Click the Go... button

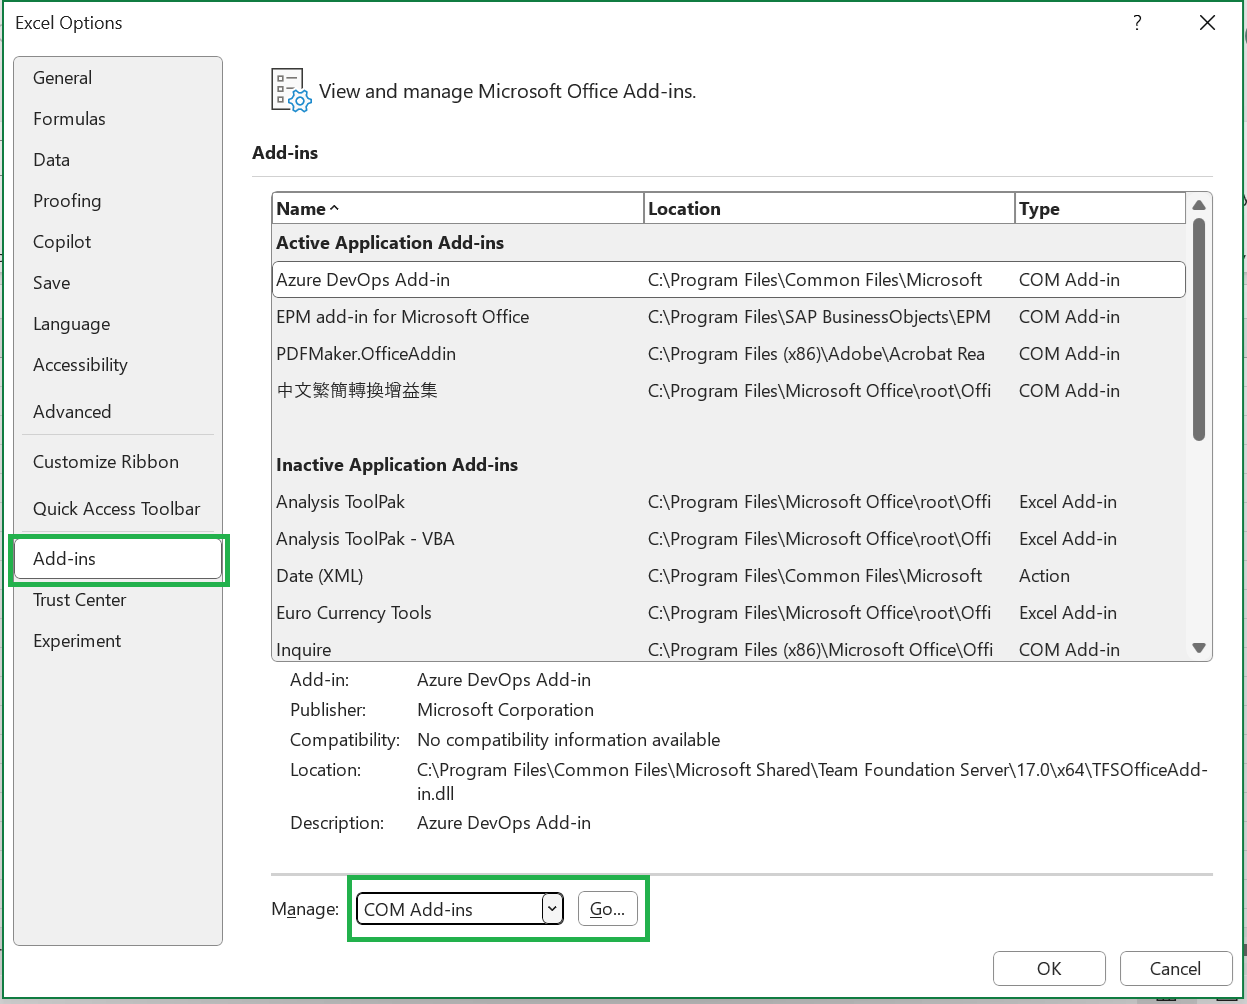607,909
